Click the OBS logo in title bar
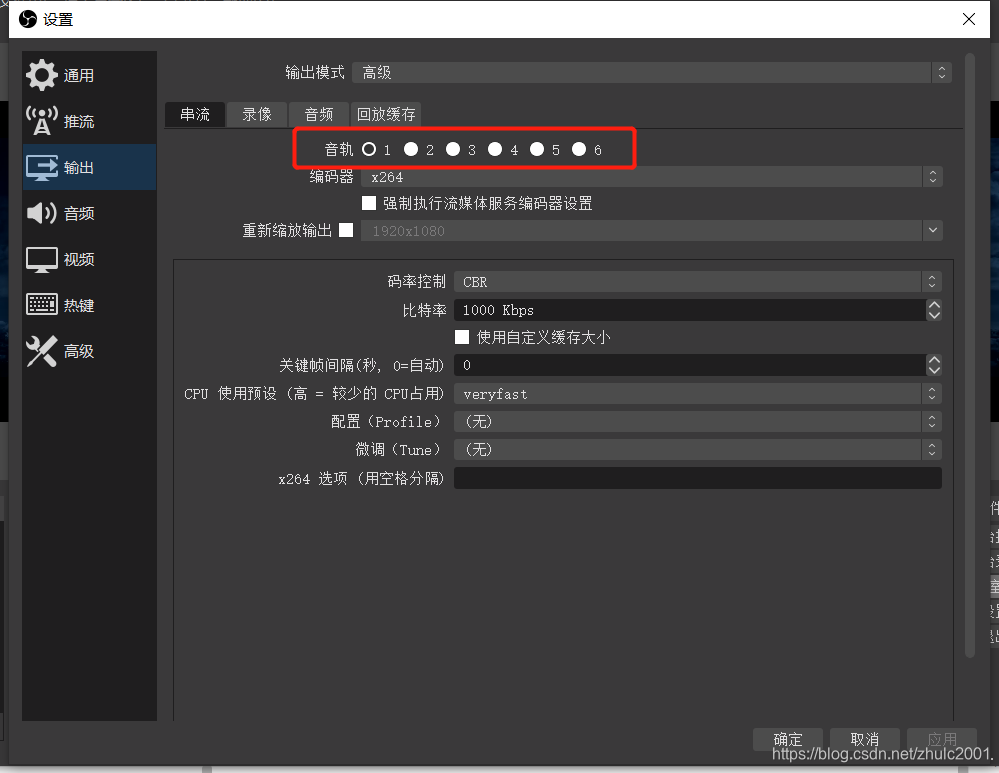 coord(27,19)
